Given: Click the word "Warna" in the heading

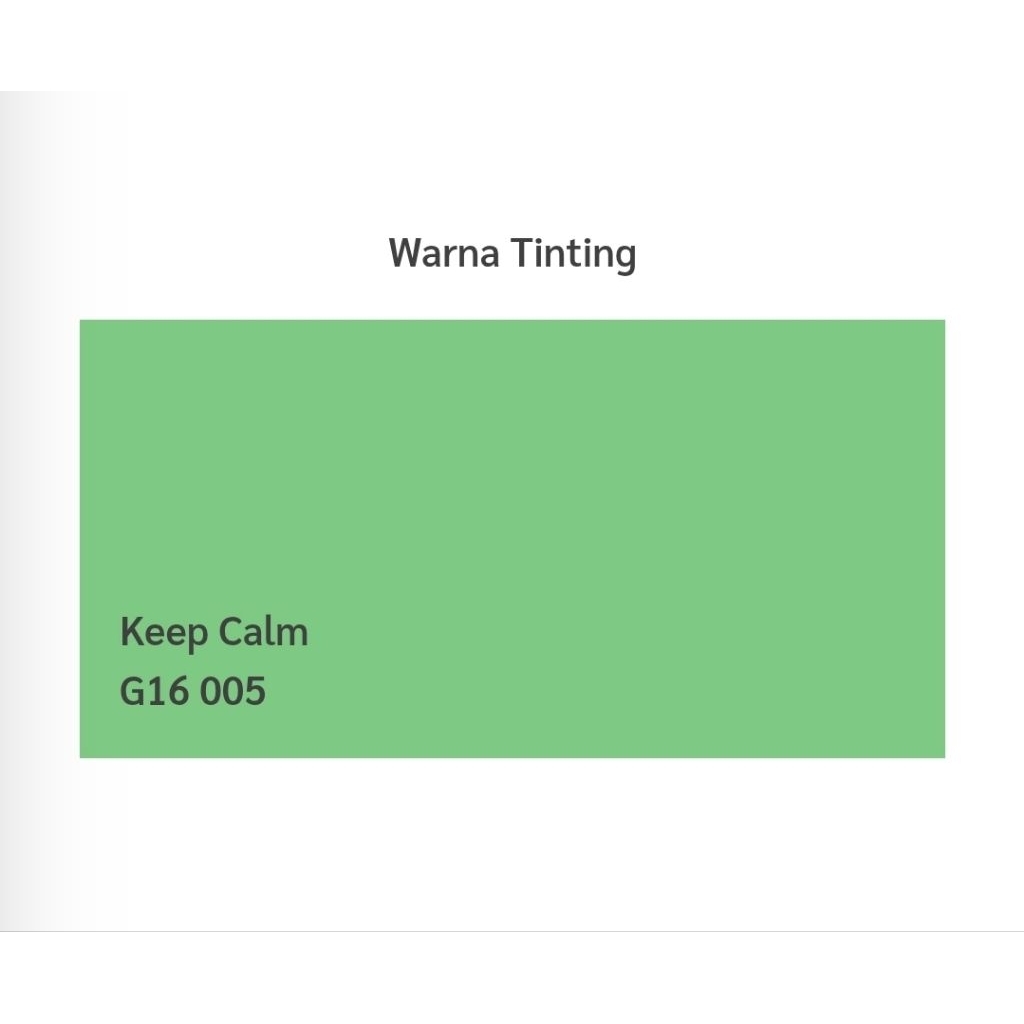Looking at the screenshot, I should point(444,253).
